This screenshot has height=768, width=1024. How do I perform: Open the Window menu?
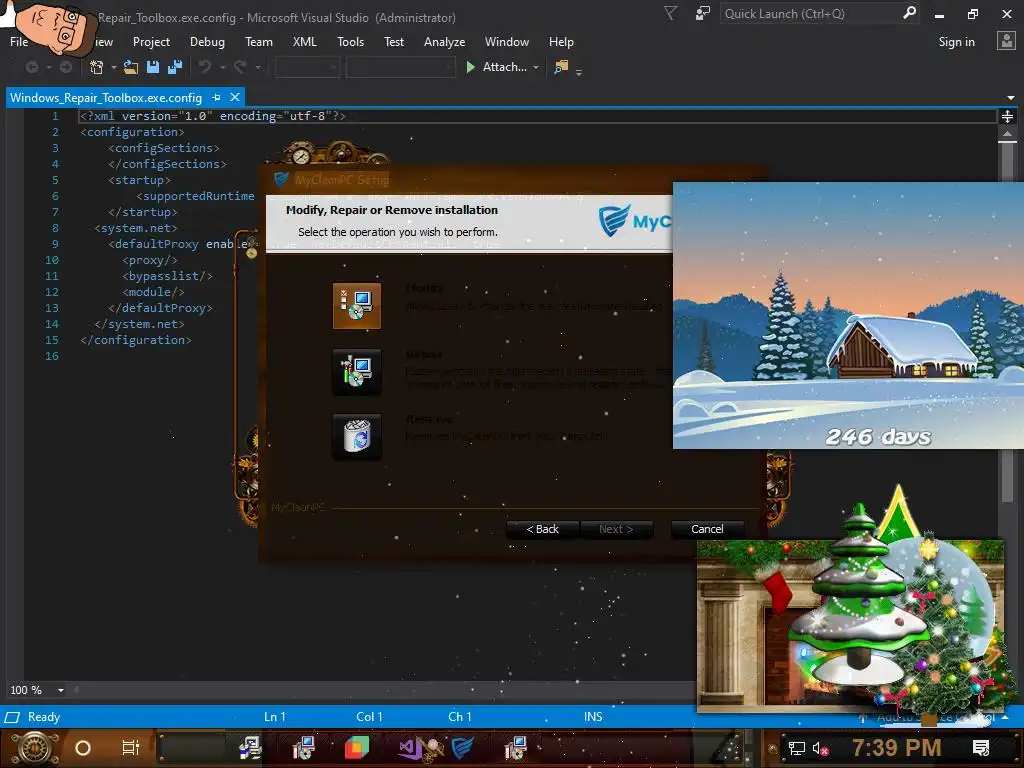click(x=507, y=42)
